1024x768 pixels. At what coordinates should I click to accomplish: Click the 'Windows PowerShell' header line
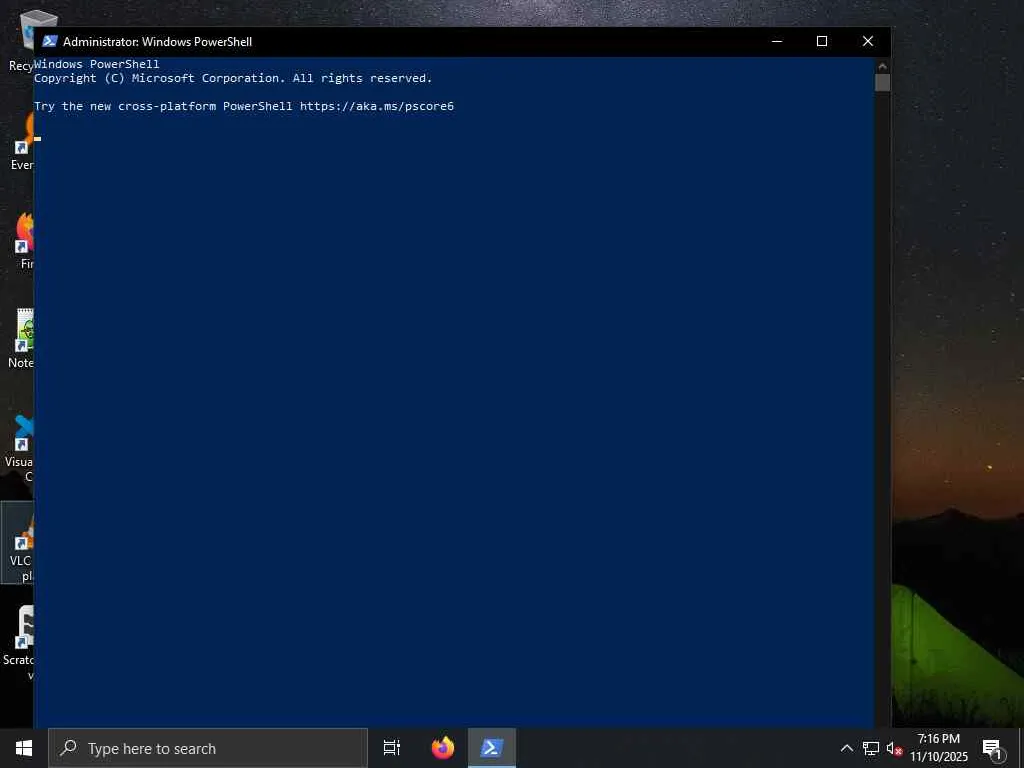[97, 64]
